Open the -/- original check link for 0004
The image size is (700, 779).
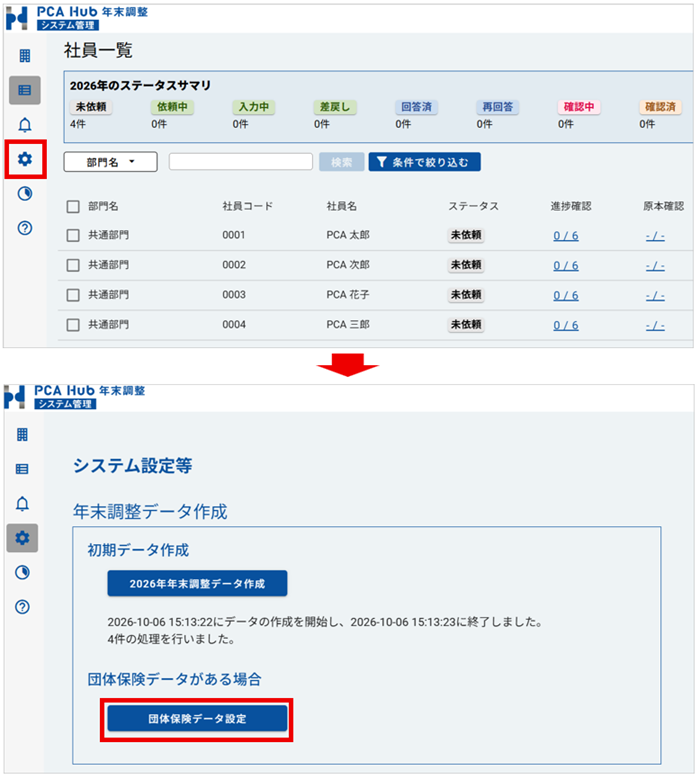tap(655, 325)
